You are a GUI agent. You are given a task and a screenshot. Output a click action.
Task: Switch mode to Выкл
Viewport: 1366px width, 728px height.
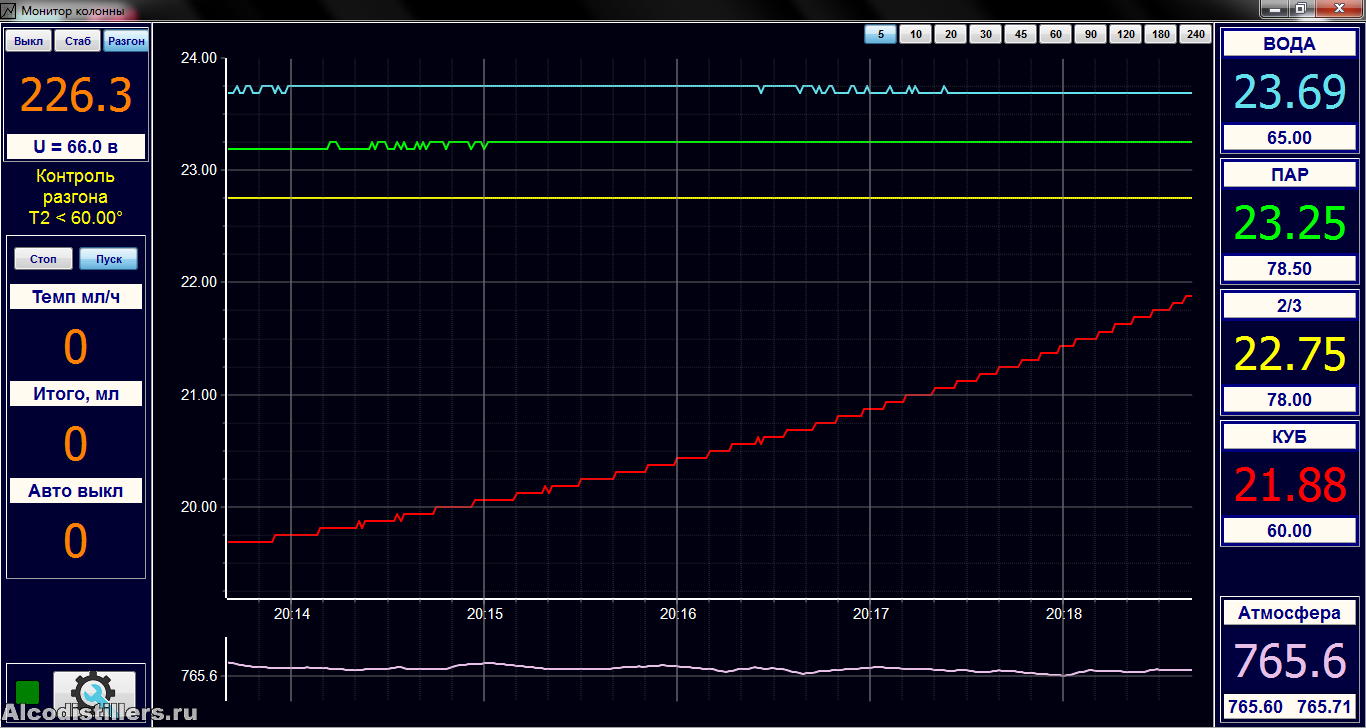[29, 41]
